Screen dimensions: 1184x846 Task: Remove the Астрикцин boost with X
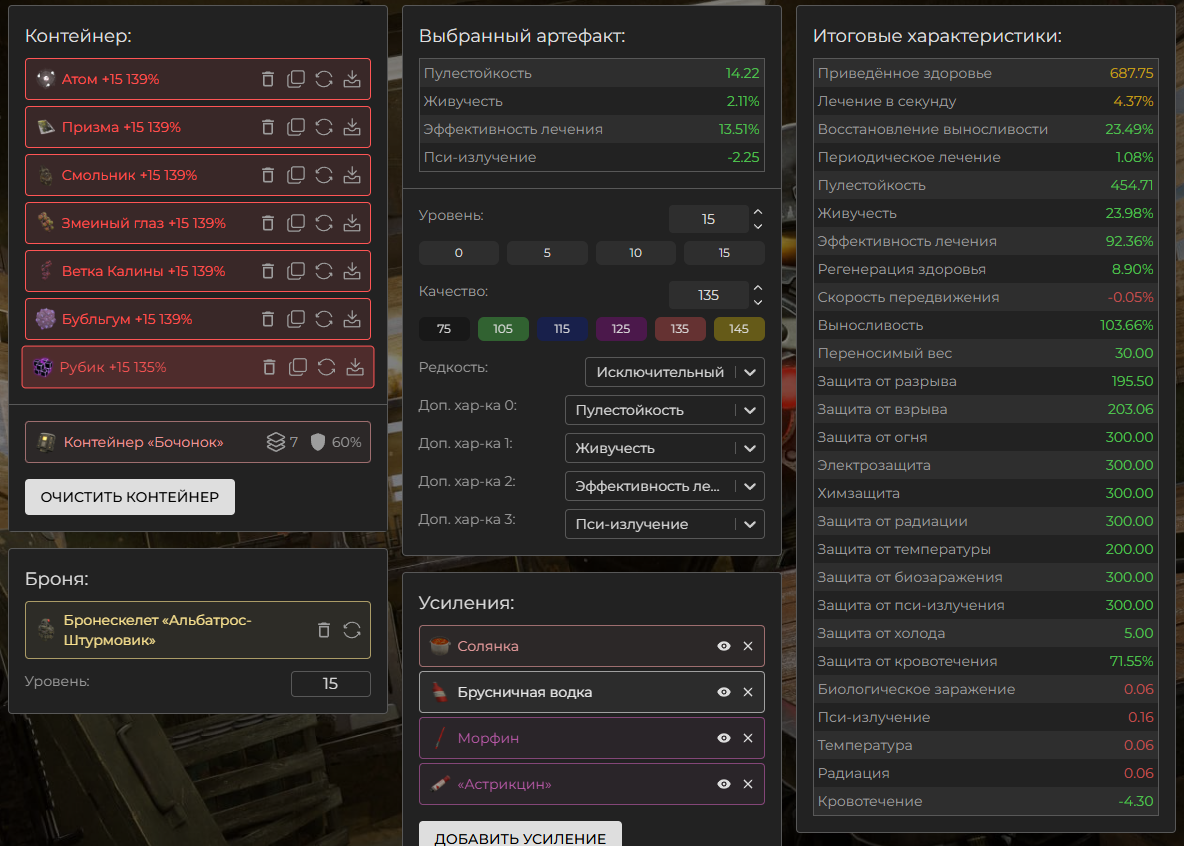click(x=748, y=785)
